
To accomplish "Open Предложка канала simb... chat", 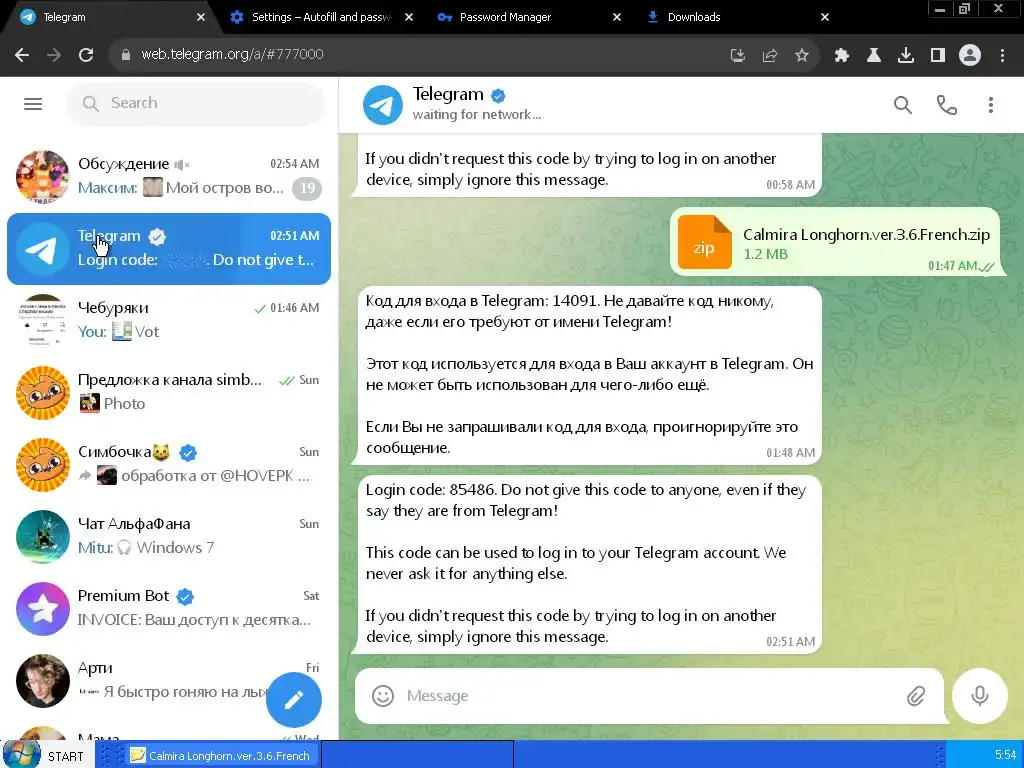I will click(168, 392).
